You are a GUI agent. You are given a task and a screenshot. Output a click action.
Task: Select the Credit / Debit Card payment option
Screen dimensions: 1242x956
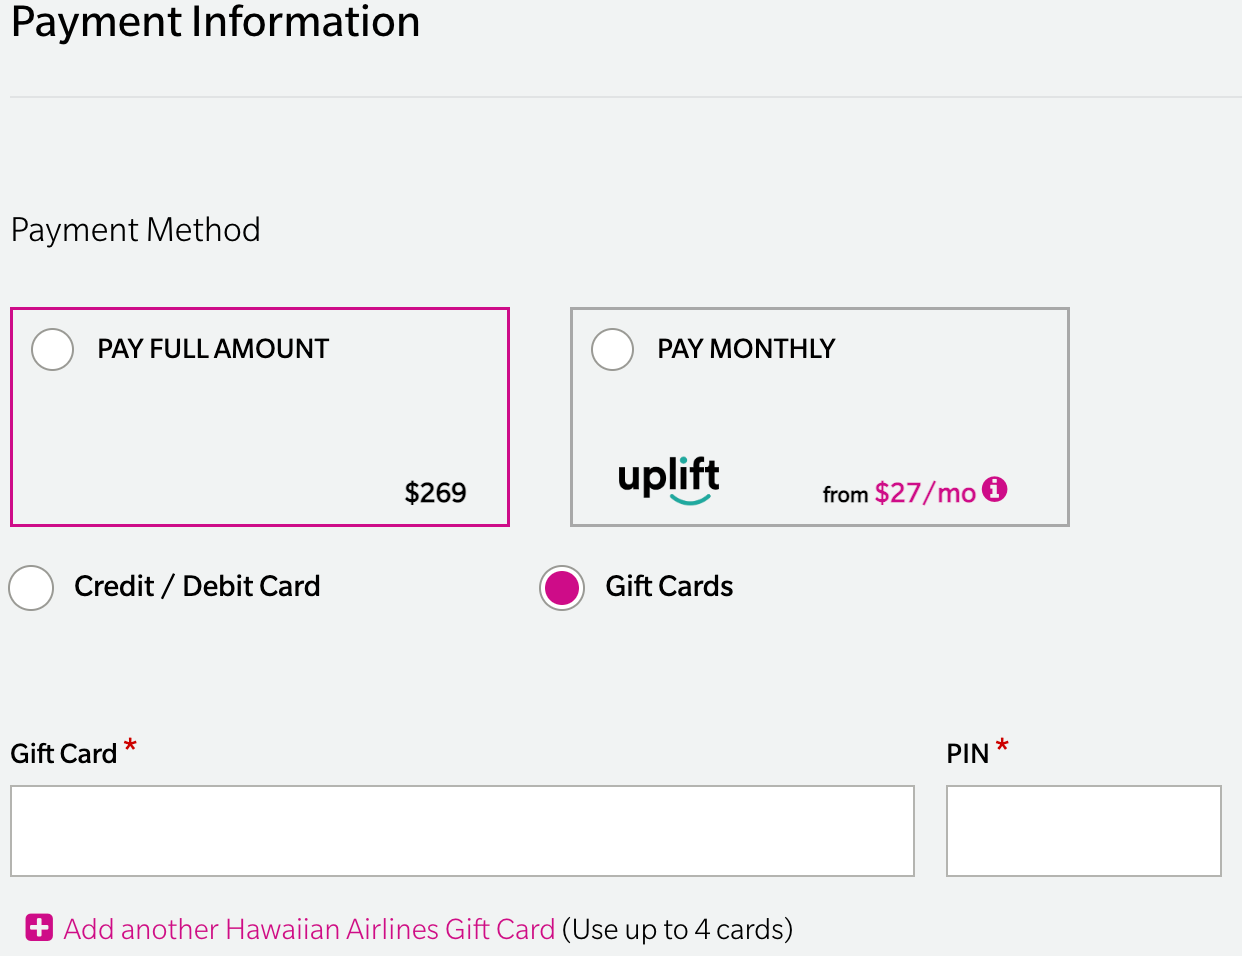click(x=30, y=588)
